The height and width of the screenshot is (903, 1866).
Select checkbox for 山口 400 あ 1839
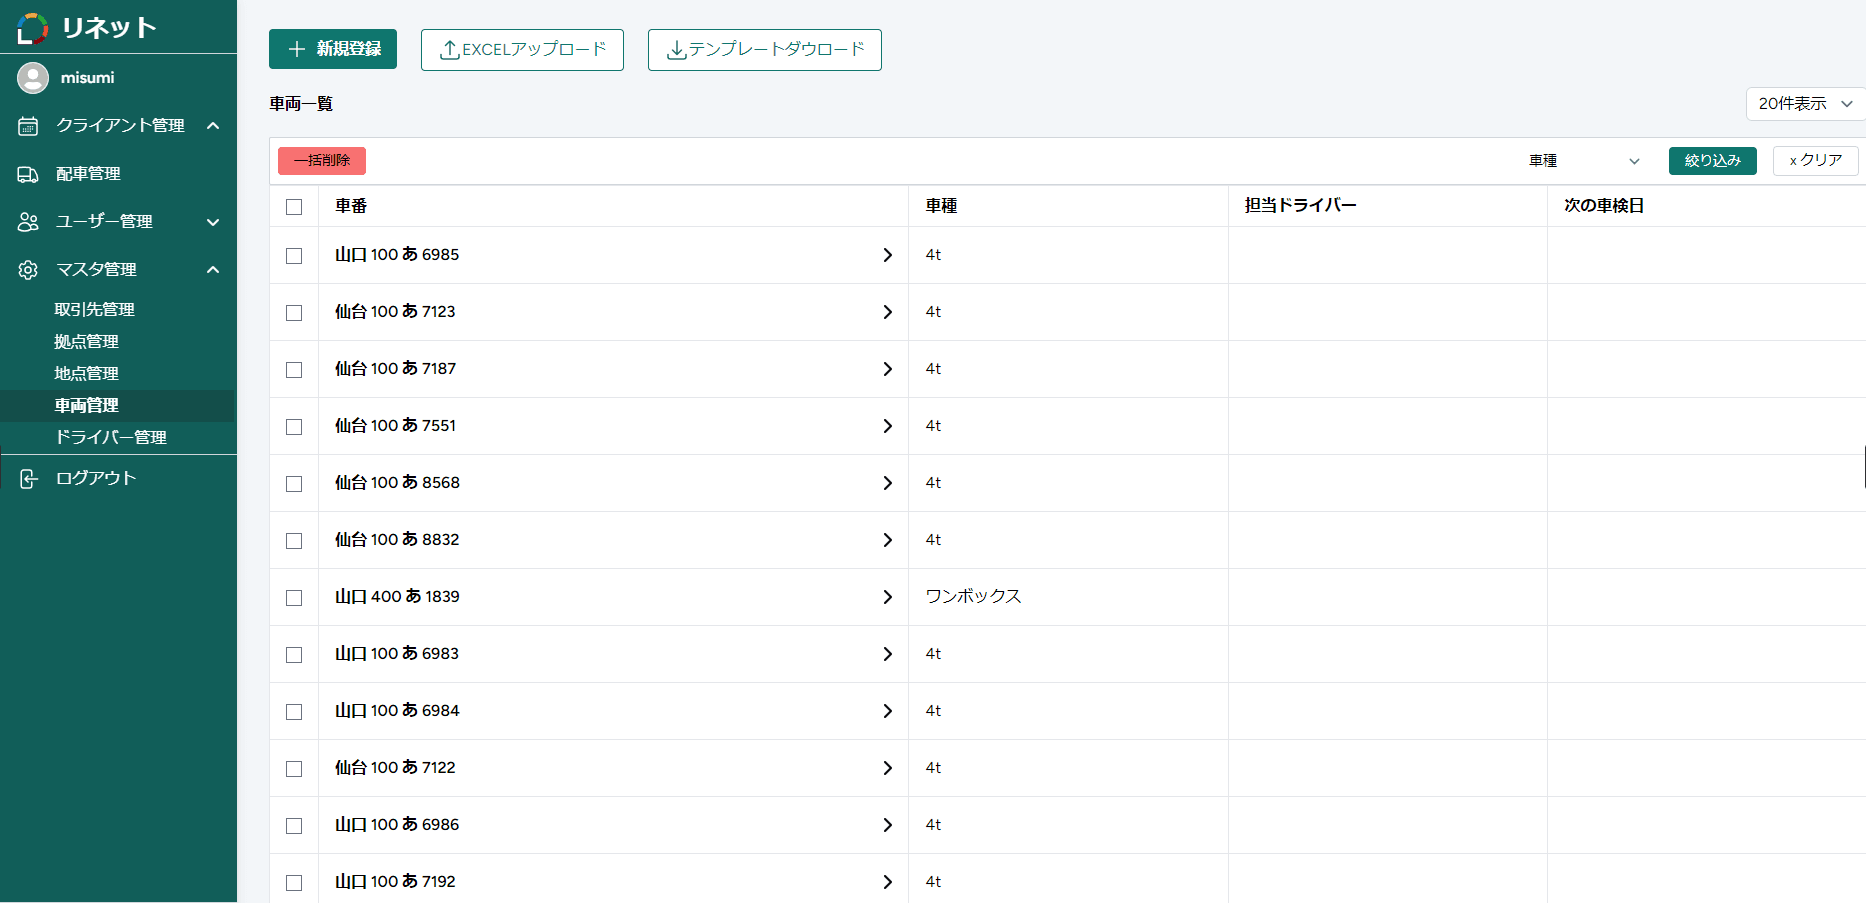coord(294,598)
